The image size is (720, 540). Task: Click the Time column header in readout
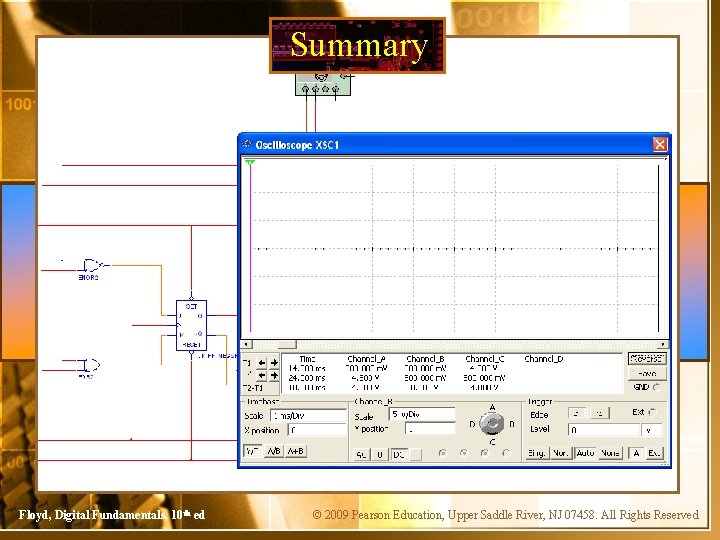point(307,359)
